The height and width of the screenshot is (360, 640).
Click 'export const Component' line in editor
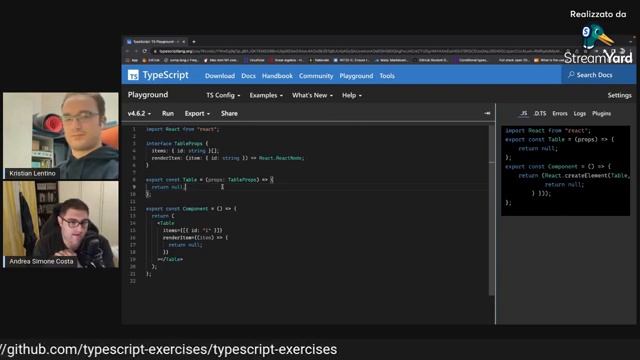191,209
